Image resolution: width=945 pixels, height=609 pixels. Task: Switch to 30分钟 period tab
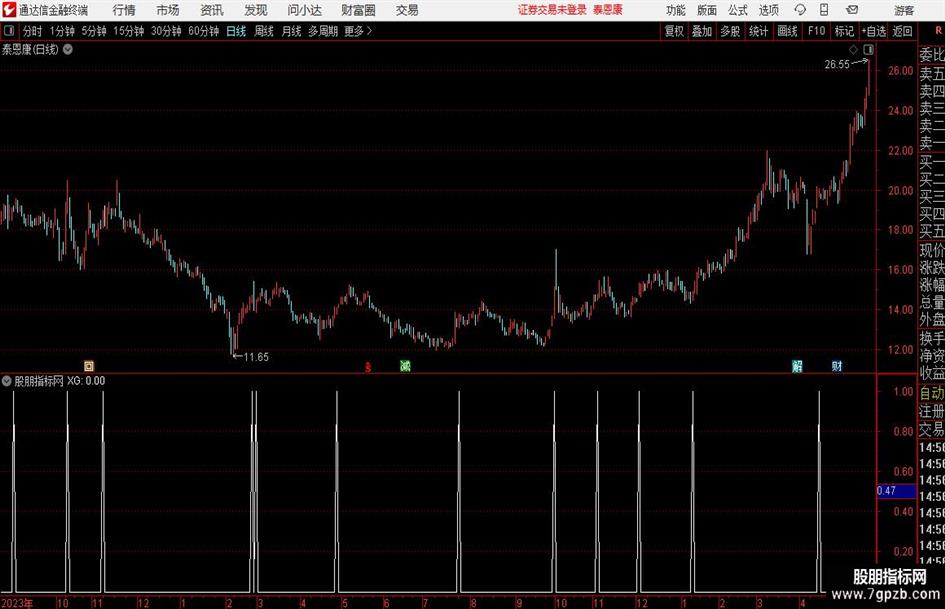166,31
